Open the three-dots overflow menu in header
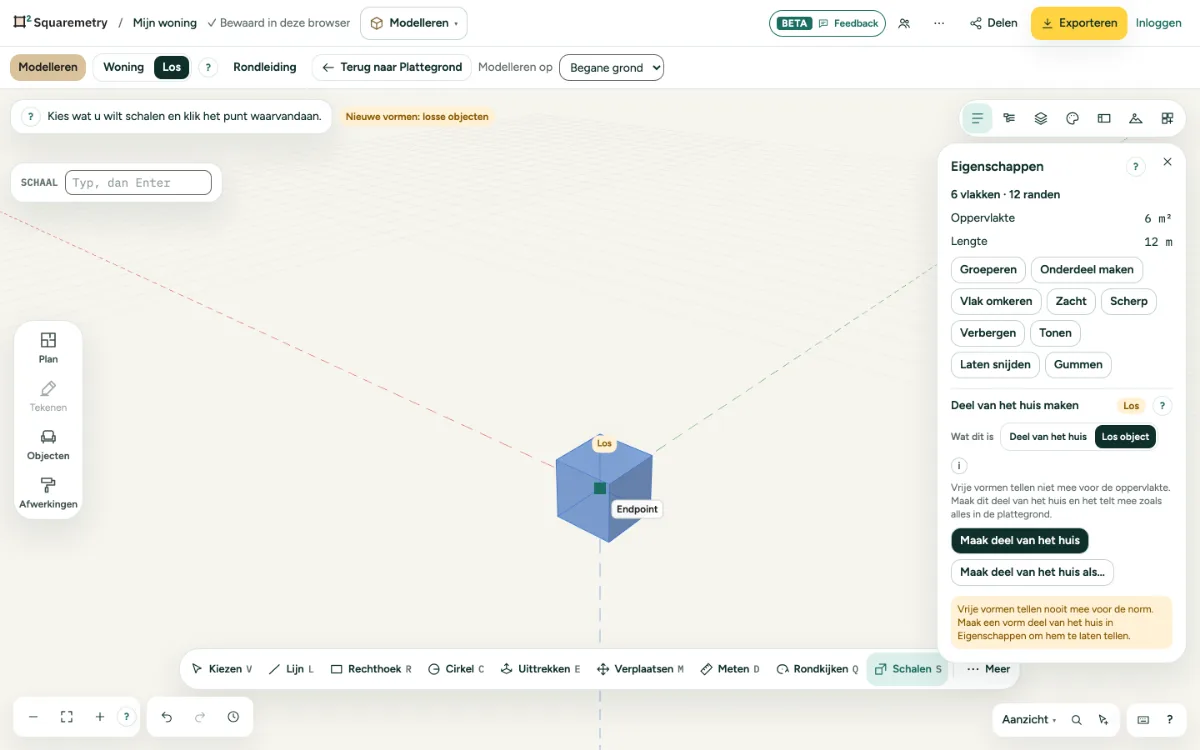This screenshot has width=1200, height=750. 939,23
